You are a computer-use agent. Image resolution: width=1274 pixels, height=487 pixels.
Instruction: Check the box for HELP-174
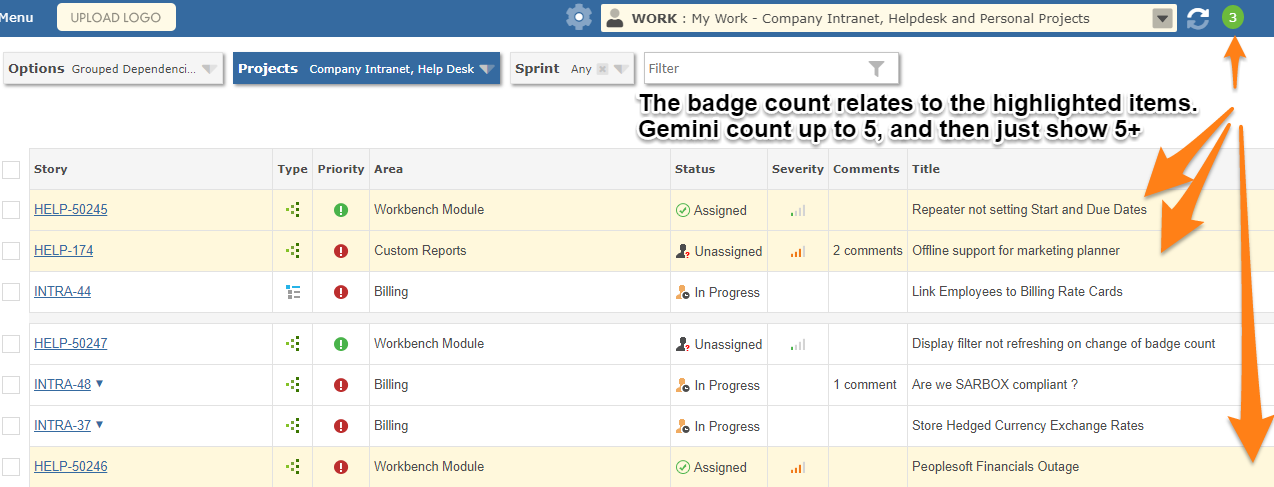[11, 251]
